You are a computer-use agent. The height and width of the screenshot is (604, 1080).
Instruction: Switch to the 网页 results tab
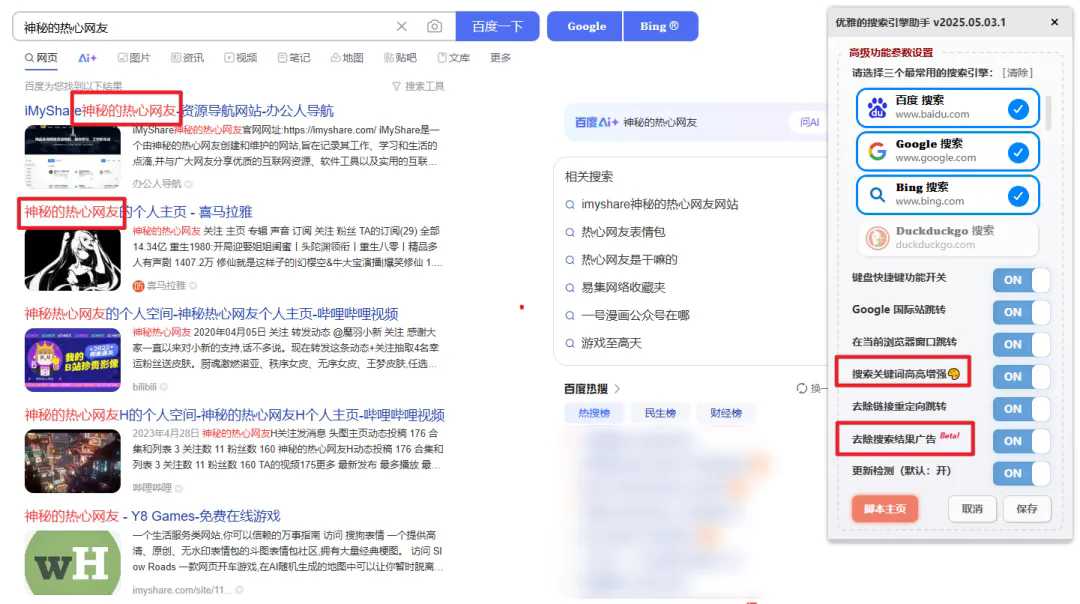pos(41,58)
